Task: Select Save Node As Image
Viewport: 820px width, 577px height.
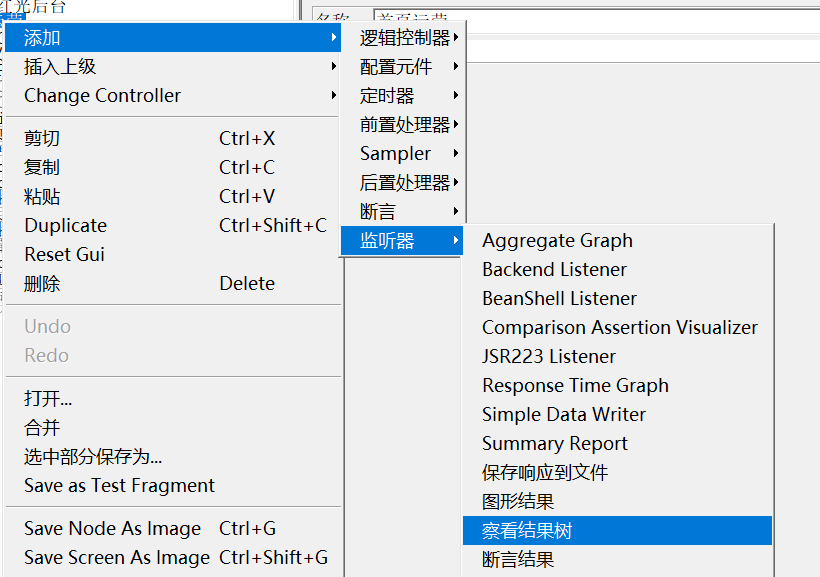Action: pos(112,529)
